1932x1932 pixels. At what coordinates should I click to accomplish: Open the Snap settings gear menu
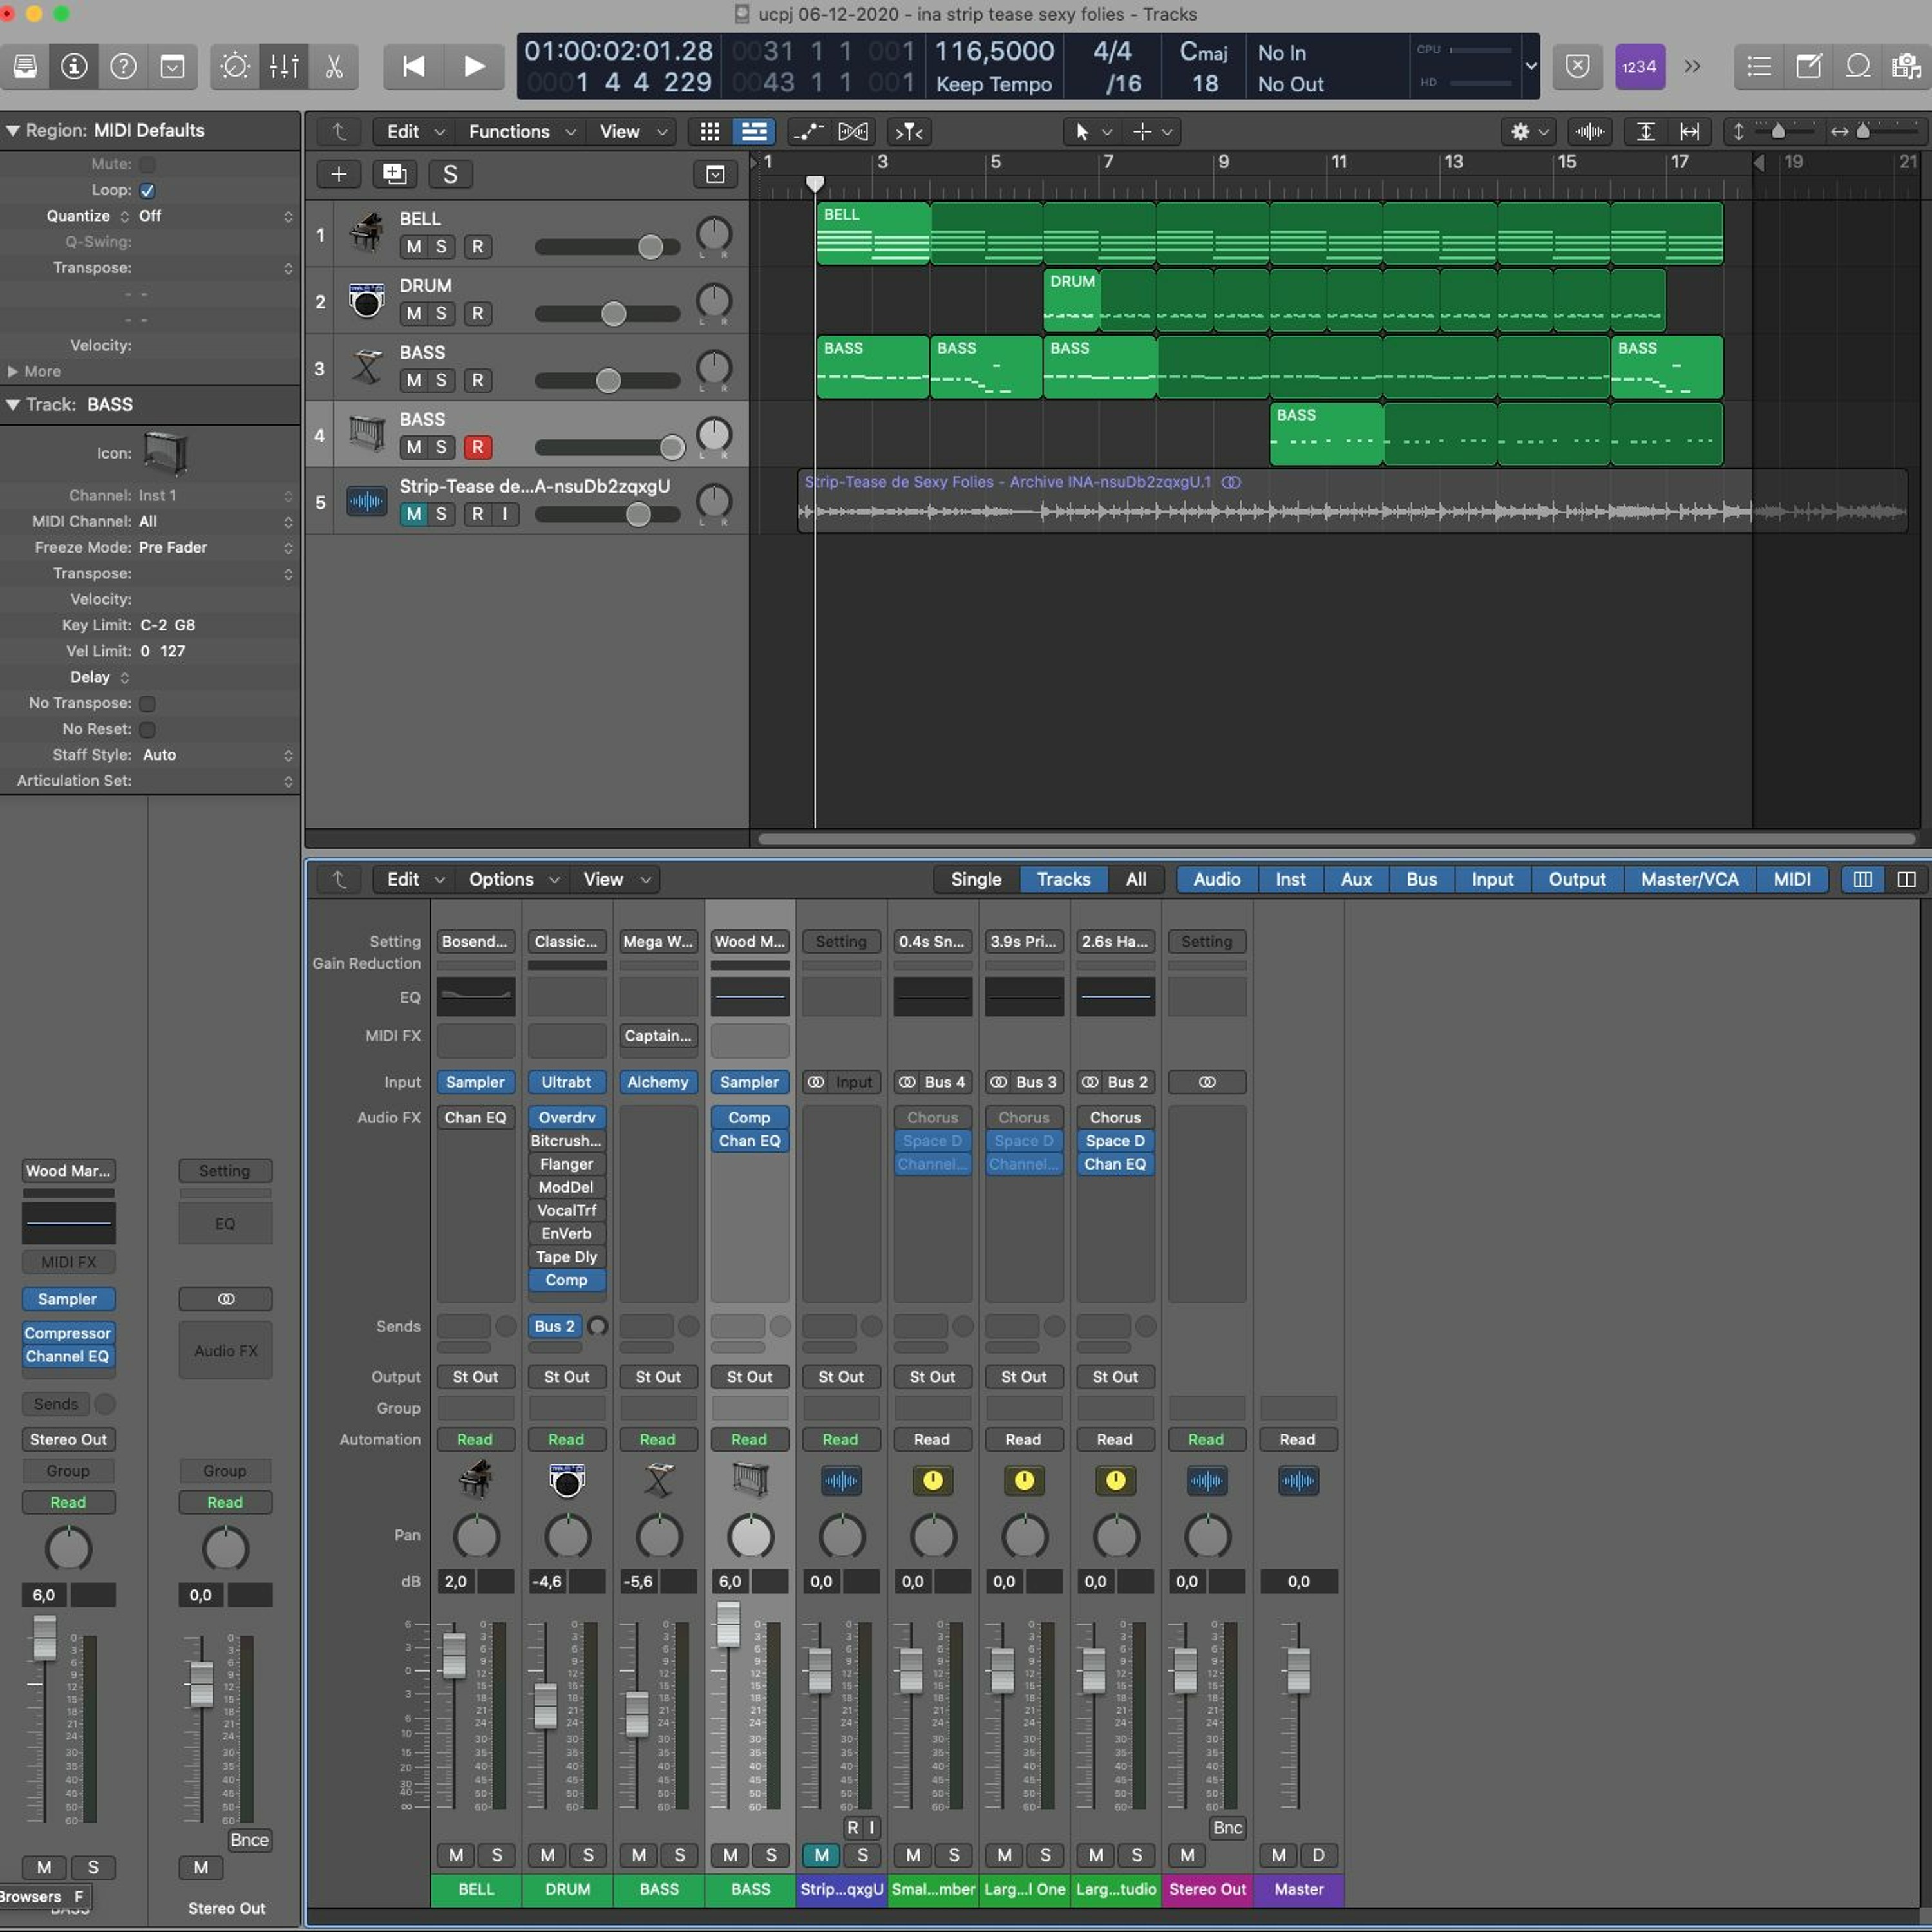coord(1530,131)
